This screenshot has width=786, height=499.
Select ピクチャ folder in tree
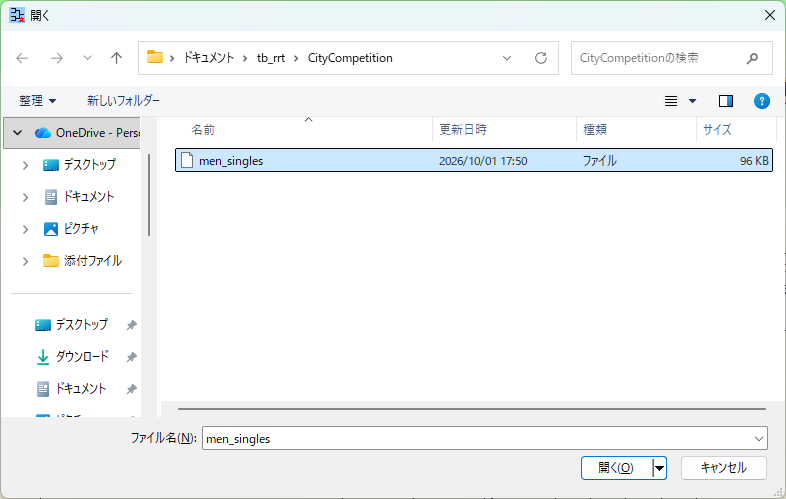pyautogui.click(x=71, y=229)
